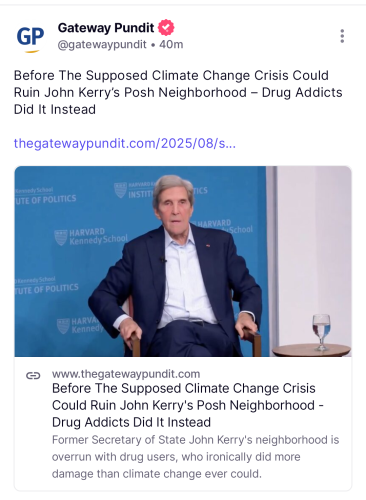Click the Harvard Kennedy School shield logo

[61, 237]
